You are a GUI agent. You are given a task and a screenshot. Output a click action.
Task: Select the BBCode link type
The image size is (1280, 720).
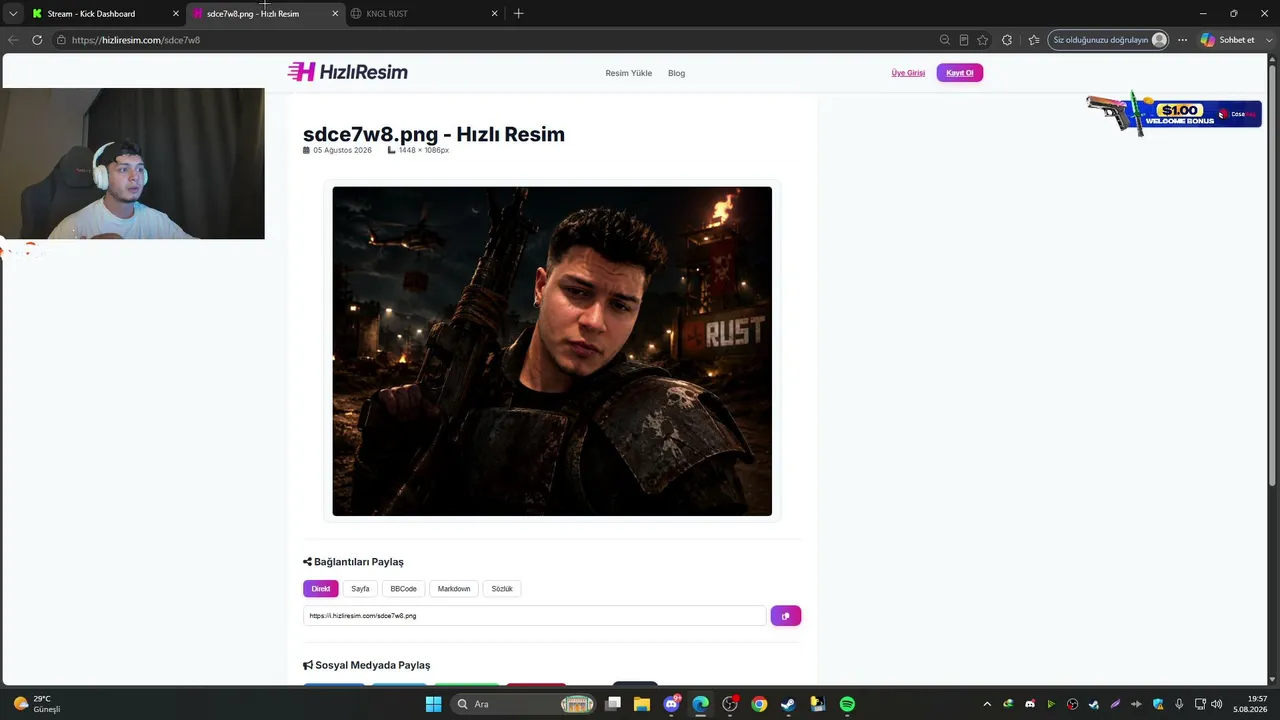pyautogui.click(x=404, y=589)
